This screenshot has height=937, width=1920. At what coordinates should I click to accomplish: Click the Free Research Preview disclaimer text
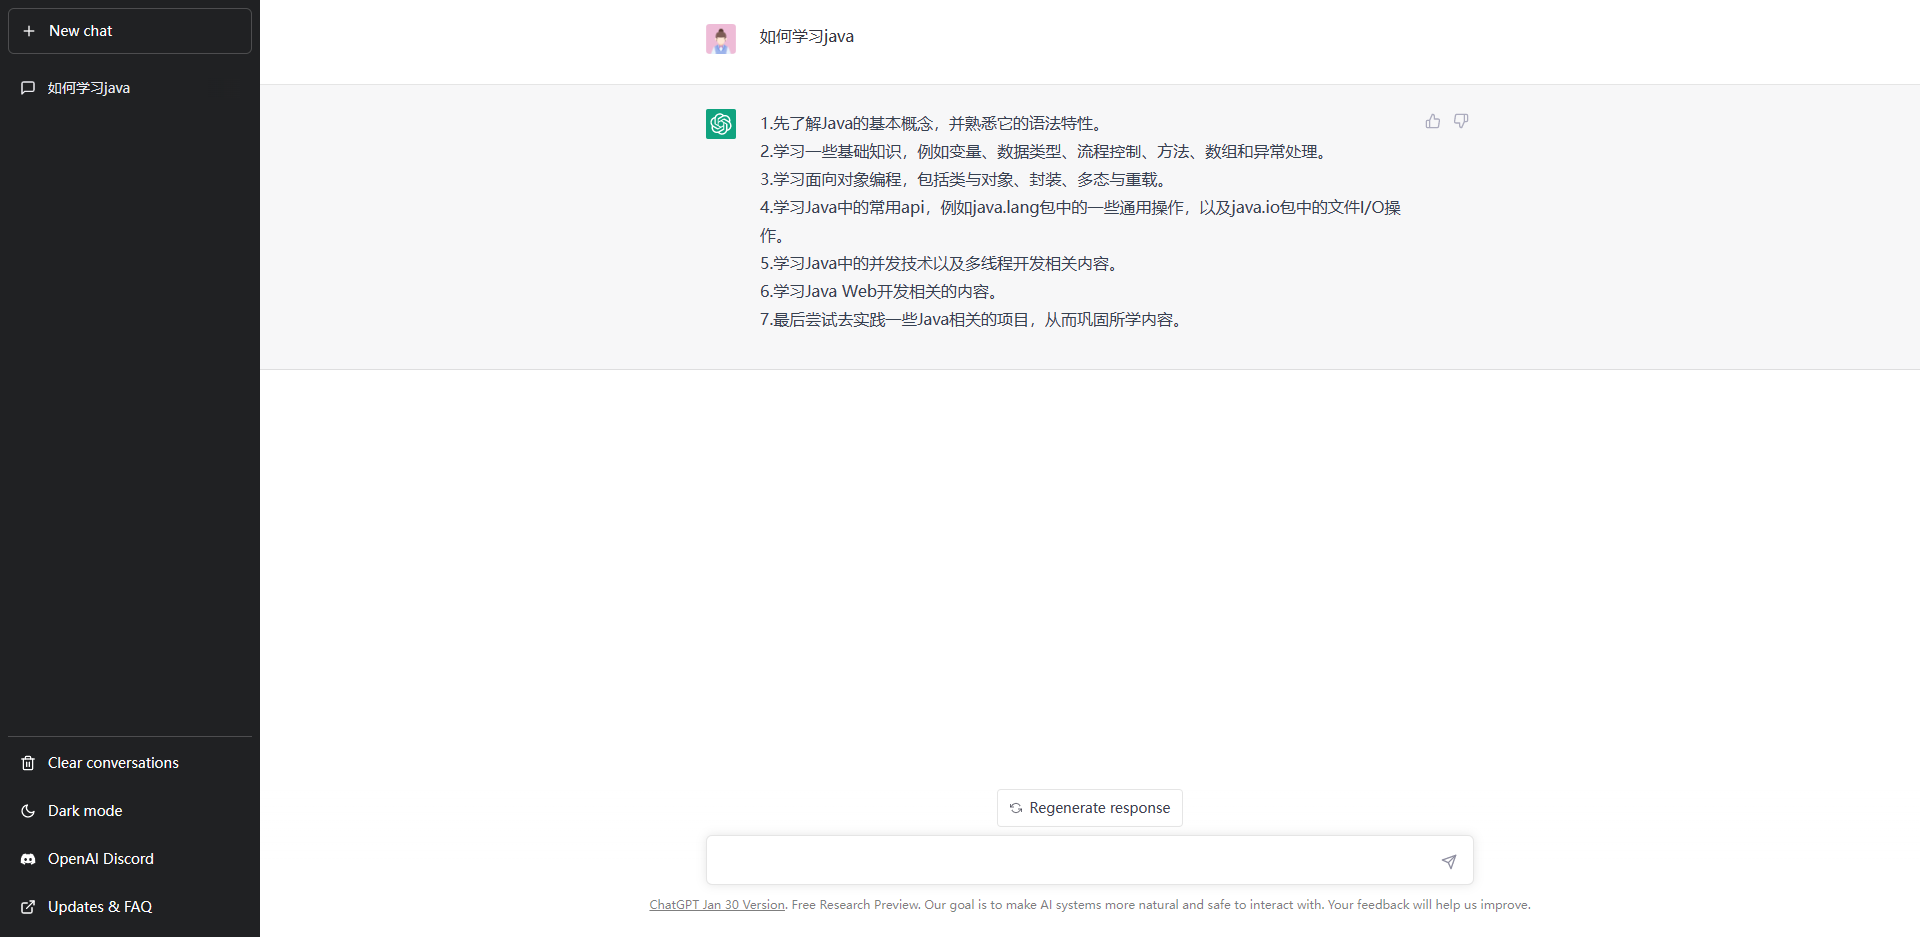(x=1161, y=905)
